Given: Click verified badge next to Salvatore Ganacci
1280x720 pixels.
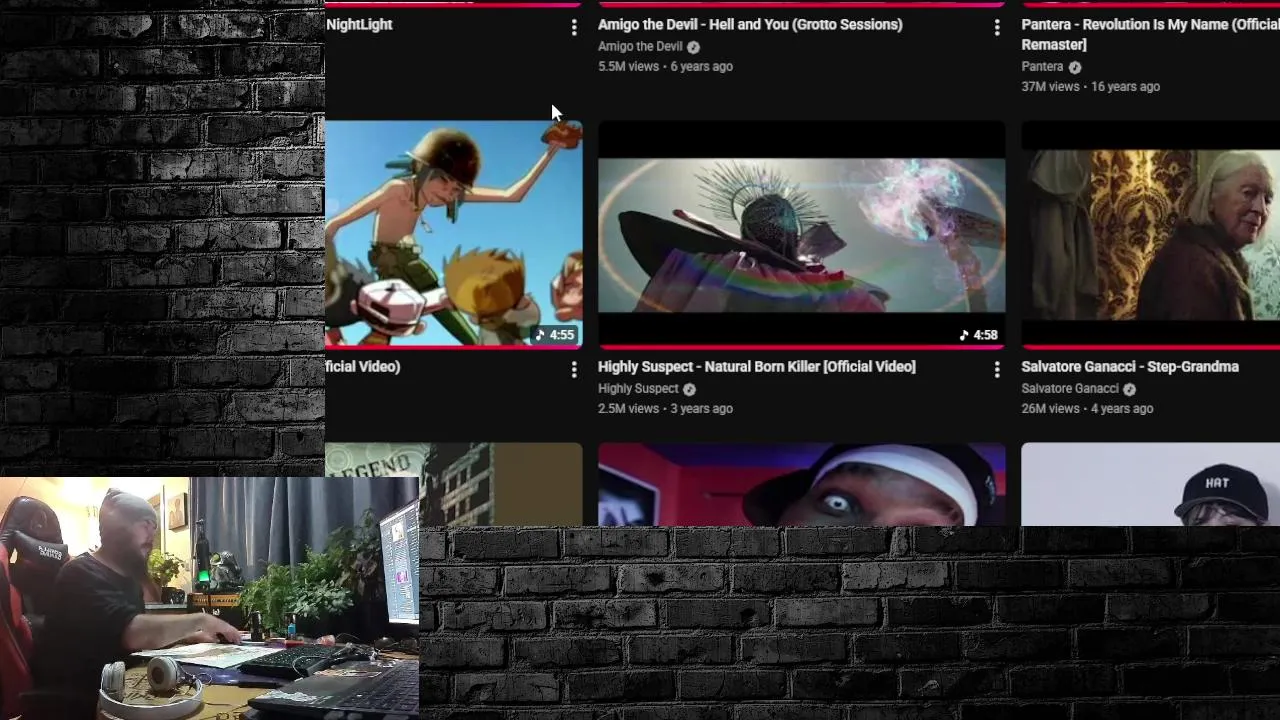Looking at the screenshot, I should click(1129, 389).
